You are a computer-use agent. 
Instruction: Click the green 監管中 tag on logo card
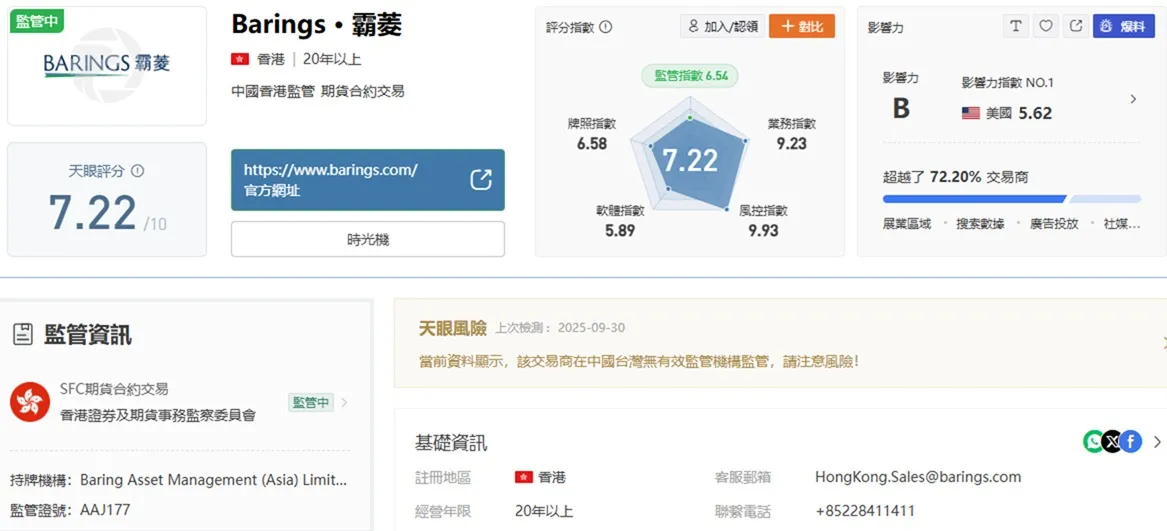[x=36, y=21]
